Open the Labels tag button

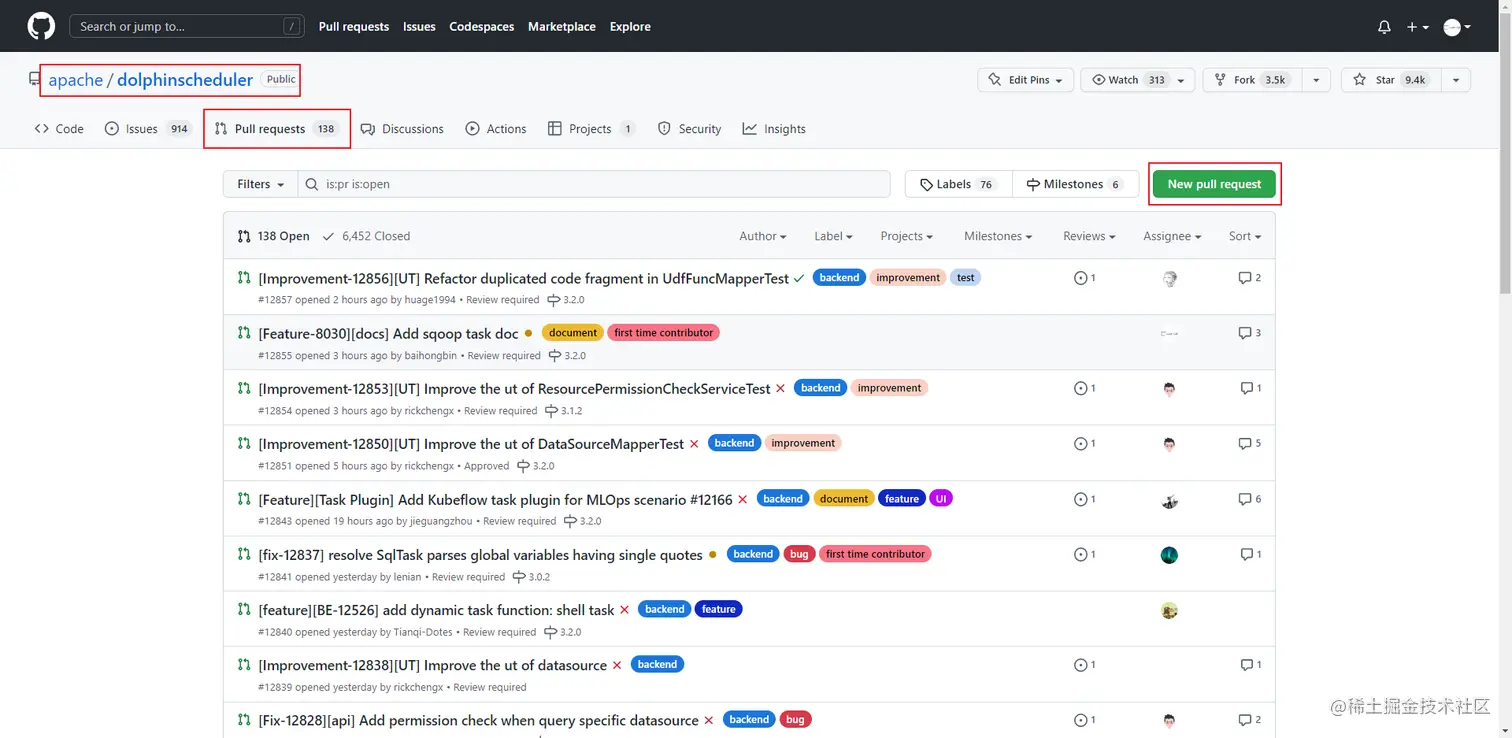tap(957, 184)
